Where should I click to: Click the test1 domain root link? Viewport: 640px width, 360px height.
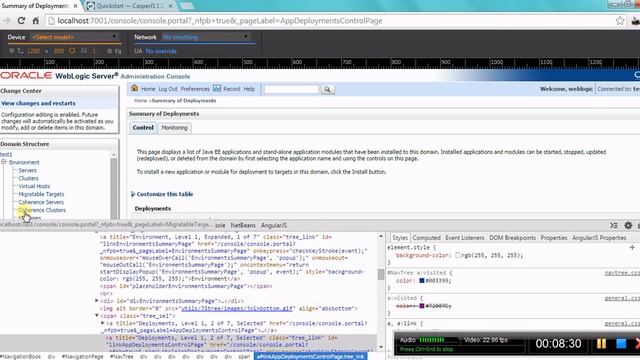[x=6, y=154]
